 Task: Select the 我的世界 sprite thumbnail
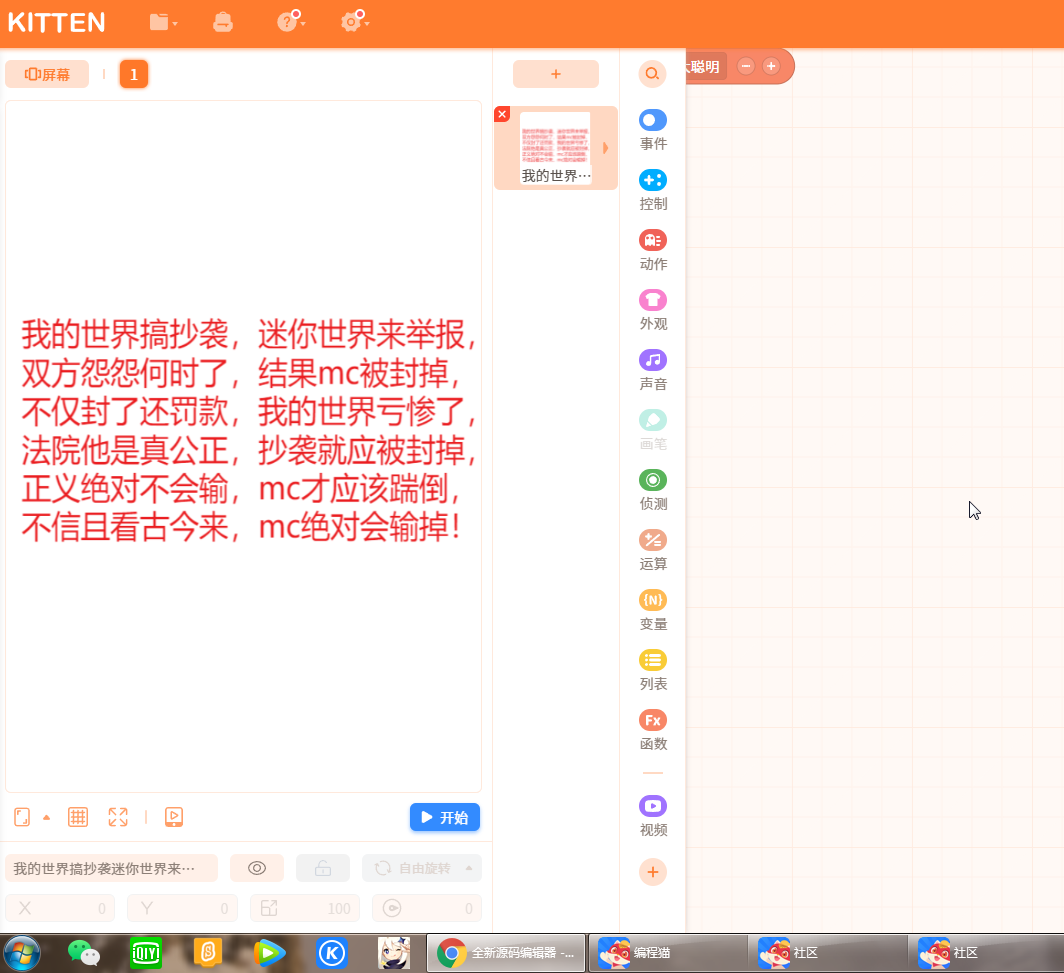point(555,148)
